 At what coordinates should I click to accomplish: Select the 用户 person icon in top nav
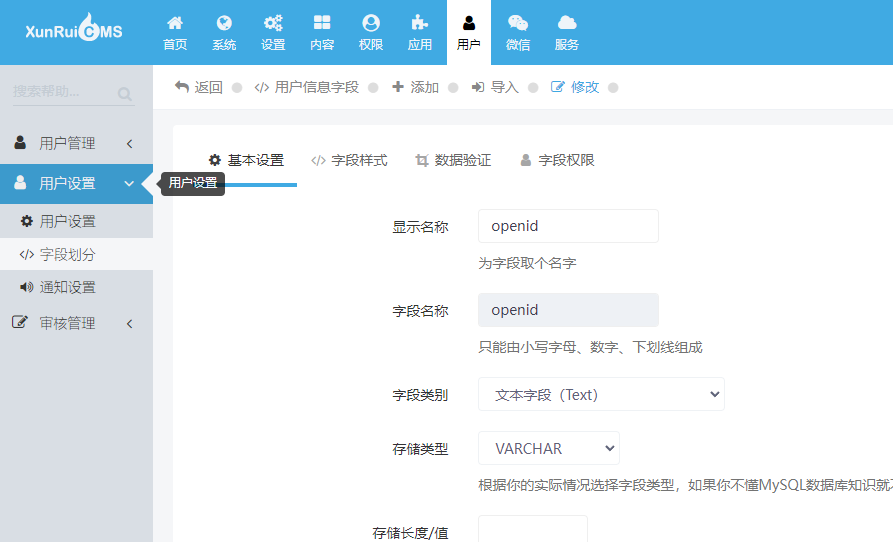pos(469,23)
